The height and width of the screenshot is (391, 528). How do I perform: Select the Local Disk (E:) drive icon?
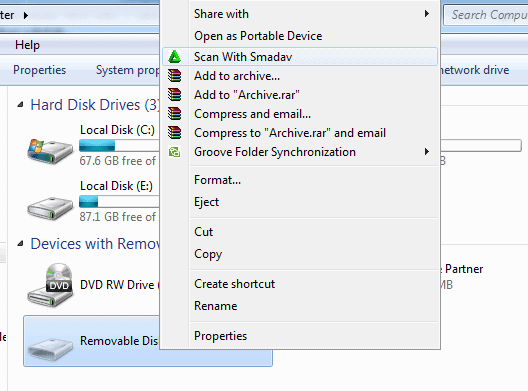pos(50,208)
